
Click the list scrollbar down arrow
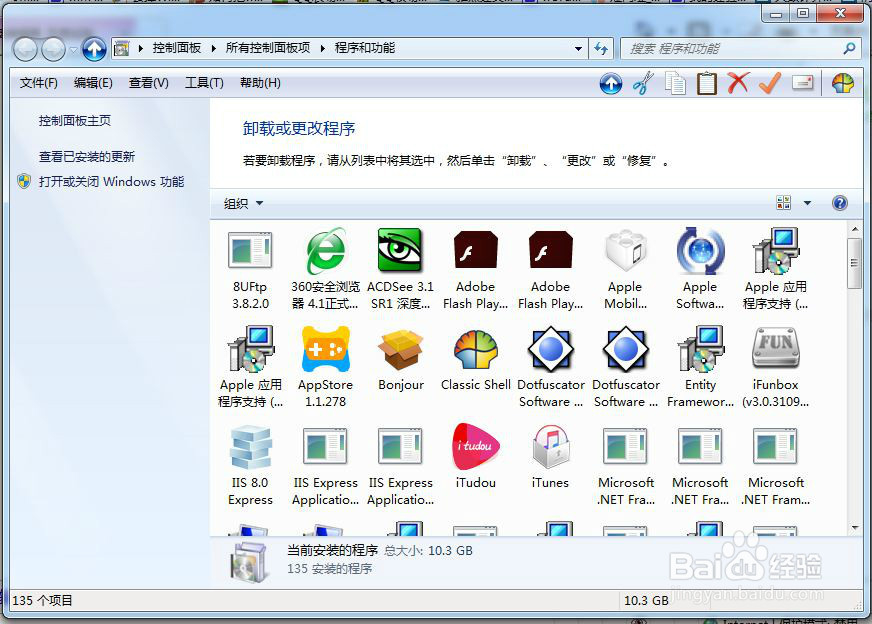pyautogui.click(x=855, y=527)
